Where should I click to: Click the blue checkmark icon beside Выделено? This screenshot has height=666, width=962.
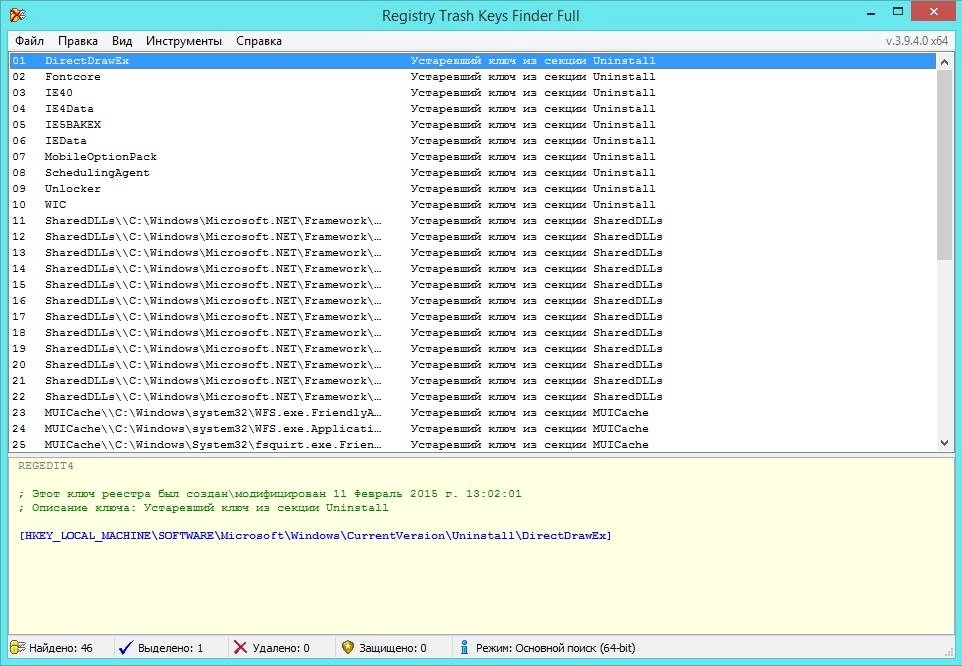pos(126,648)
